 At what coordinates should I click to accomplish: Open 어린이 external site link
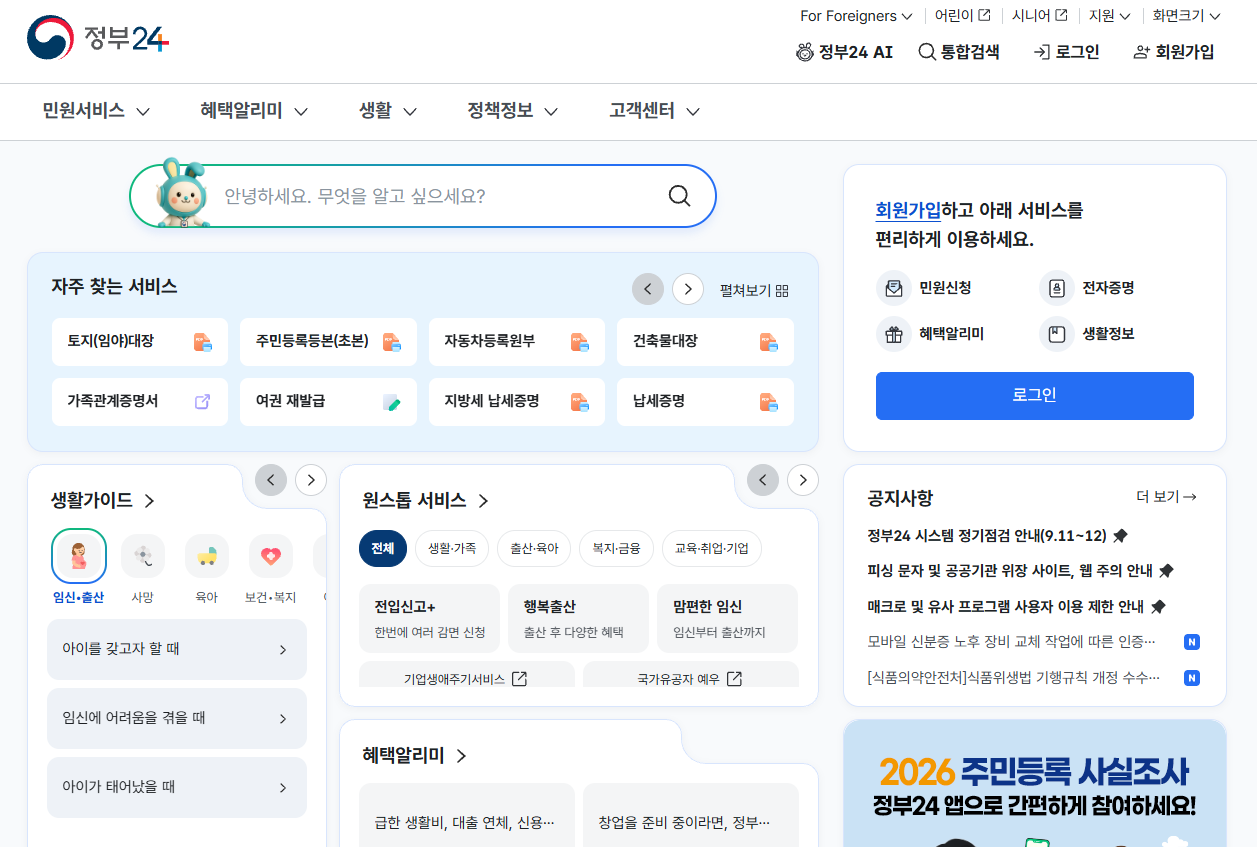coord(962,16)
